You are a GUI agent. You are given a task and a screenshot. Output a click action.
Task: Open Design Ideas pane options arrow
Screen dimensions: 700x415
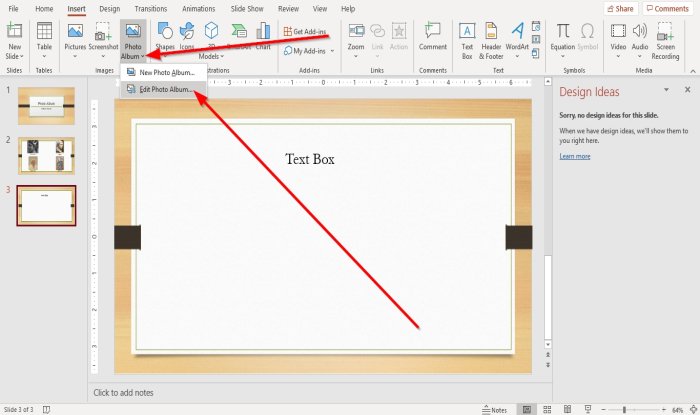click(x=666, y=90)
